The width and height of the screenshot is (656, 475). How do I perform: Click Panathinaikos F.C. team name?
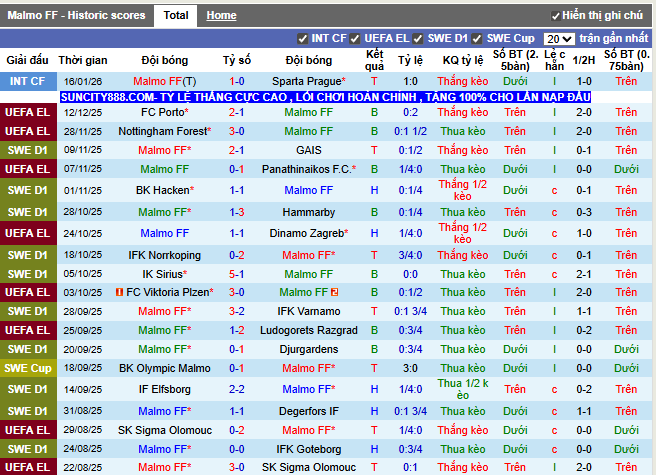click(309, 169)
